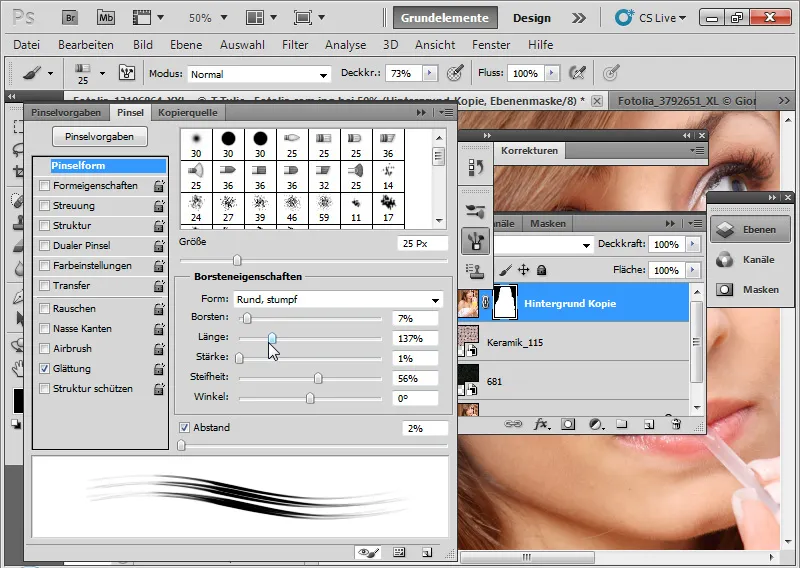
Task: Open layers Fläche fill slider arrow
Action: [692, 270]
